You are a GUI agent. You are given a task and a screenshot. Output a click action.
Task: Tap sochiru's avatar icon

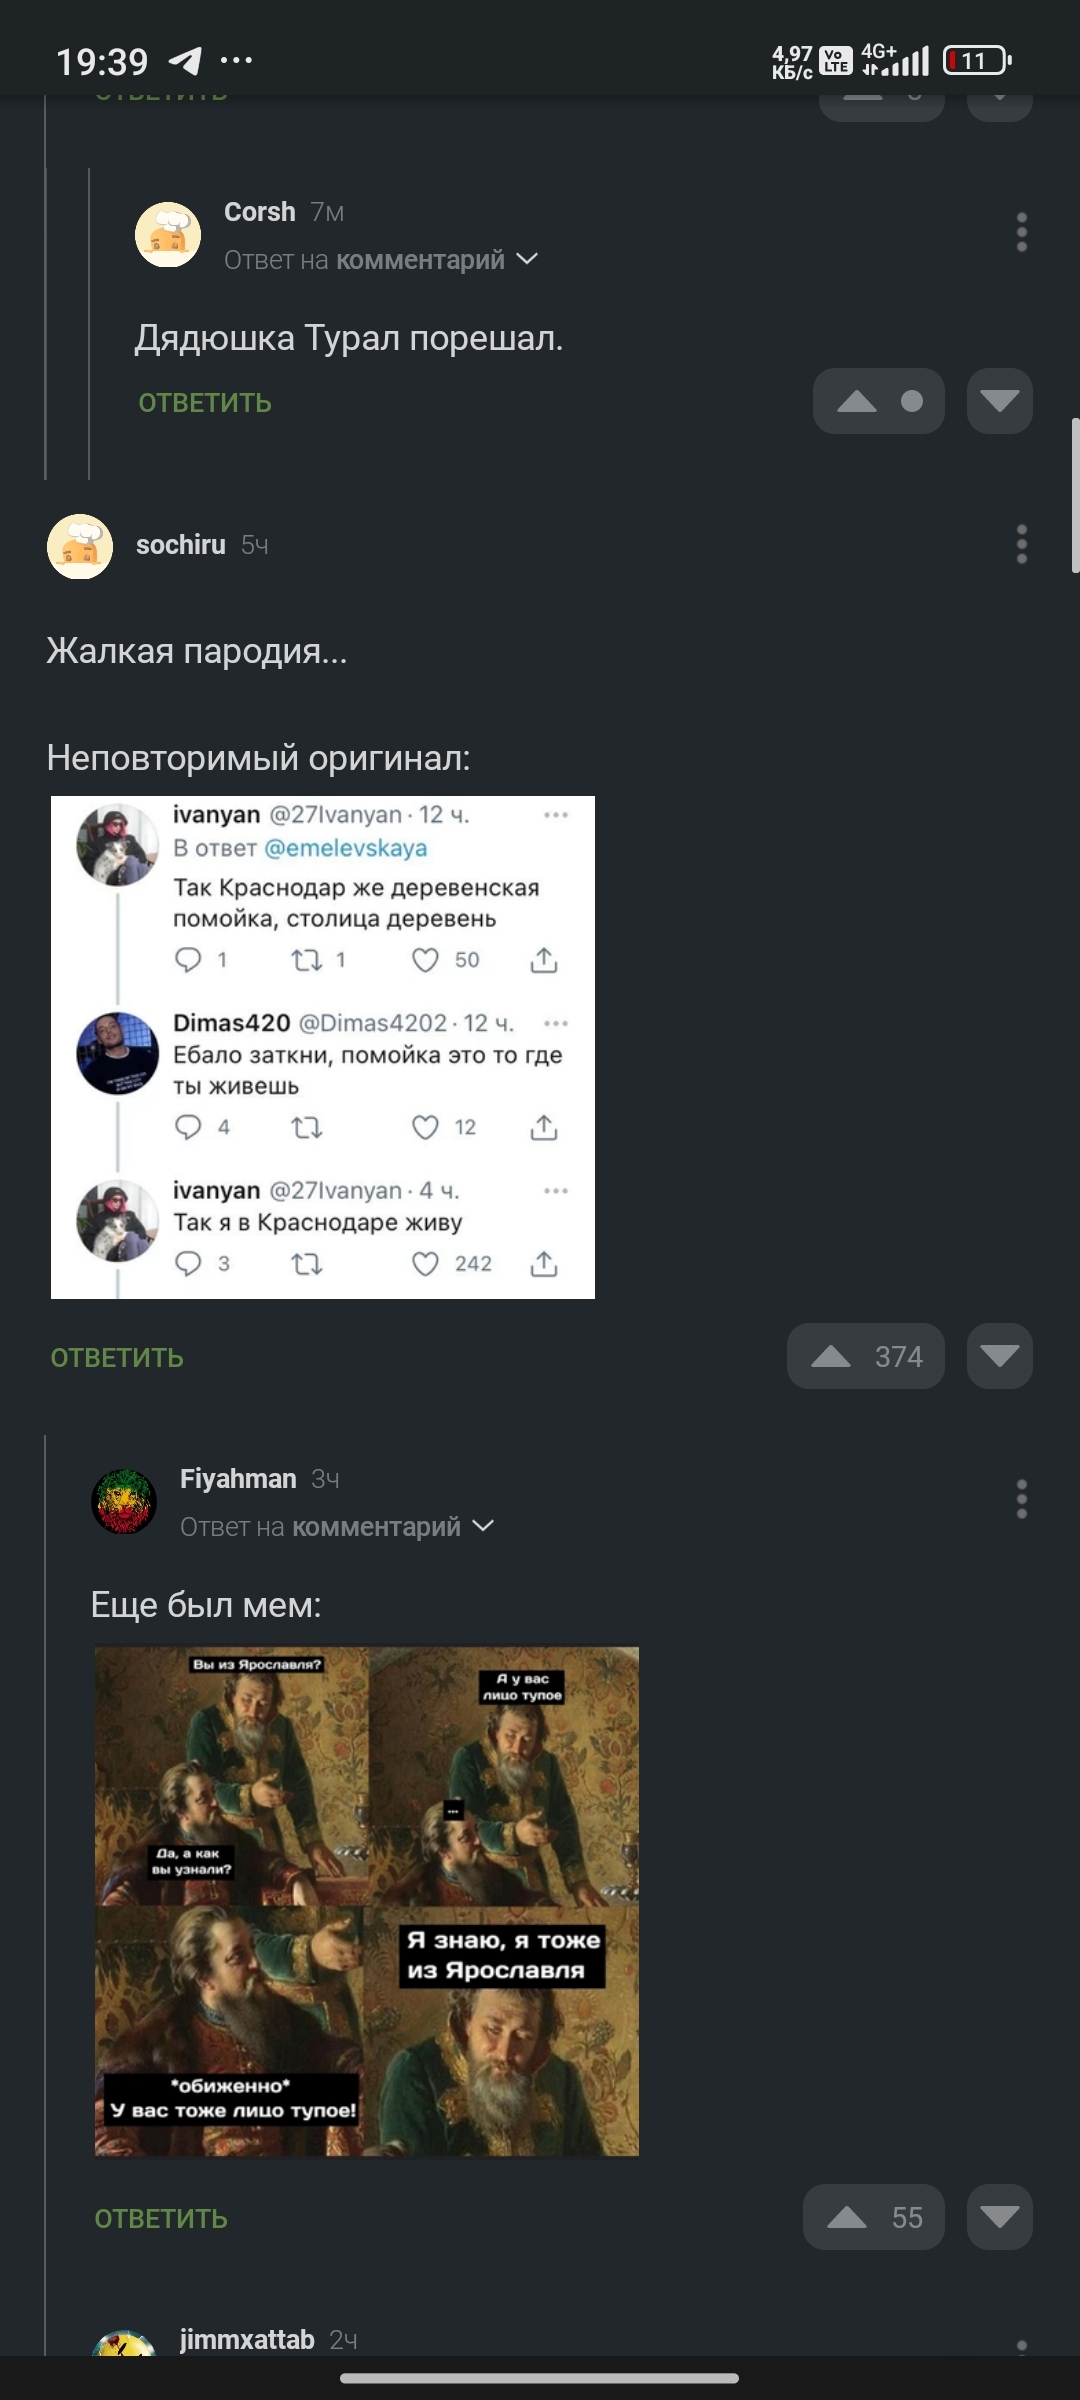(x=80, y=546)
